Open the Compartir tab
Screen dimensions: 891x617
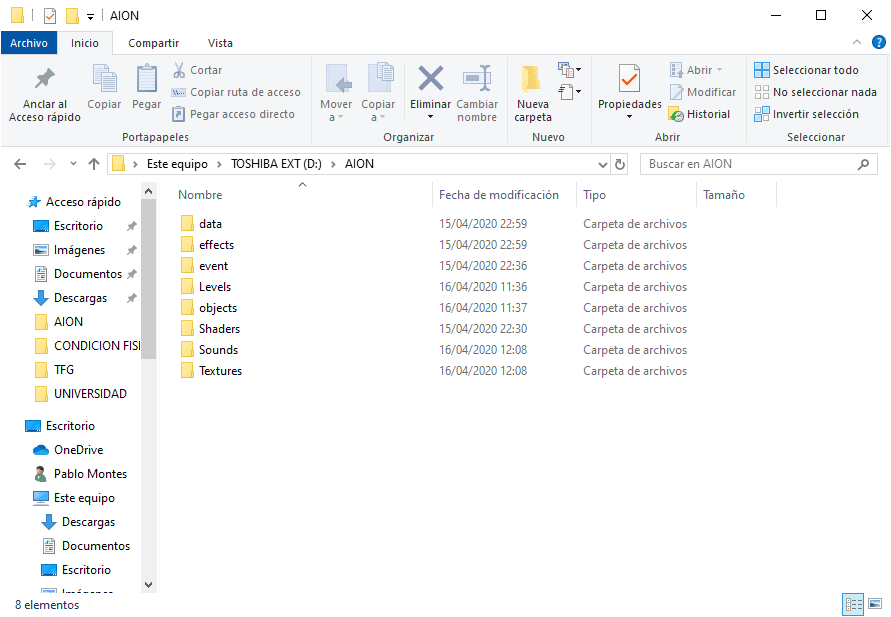153,43
